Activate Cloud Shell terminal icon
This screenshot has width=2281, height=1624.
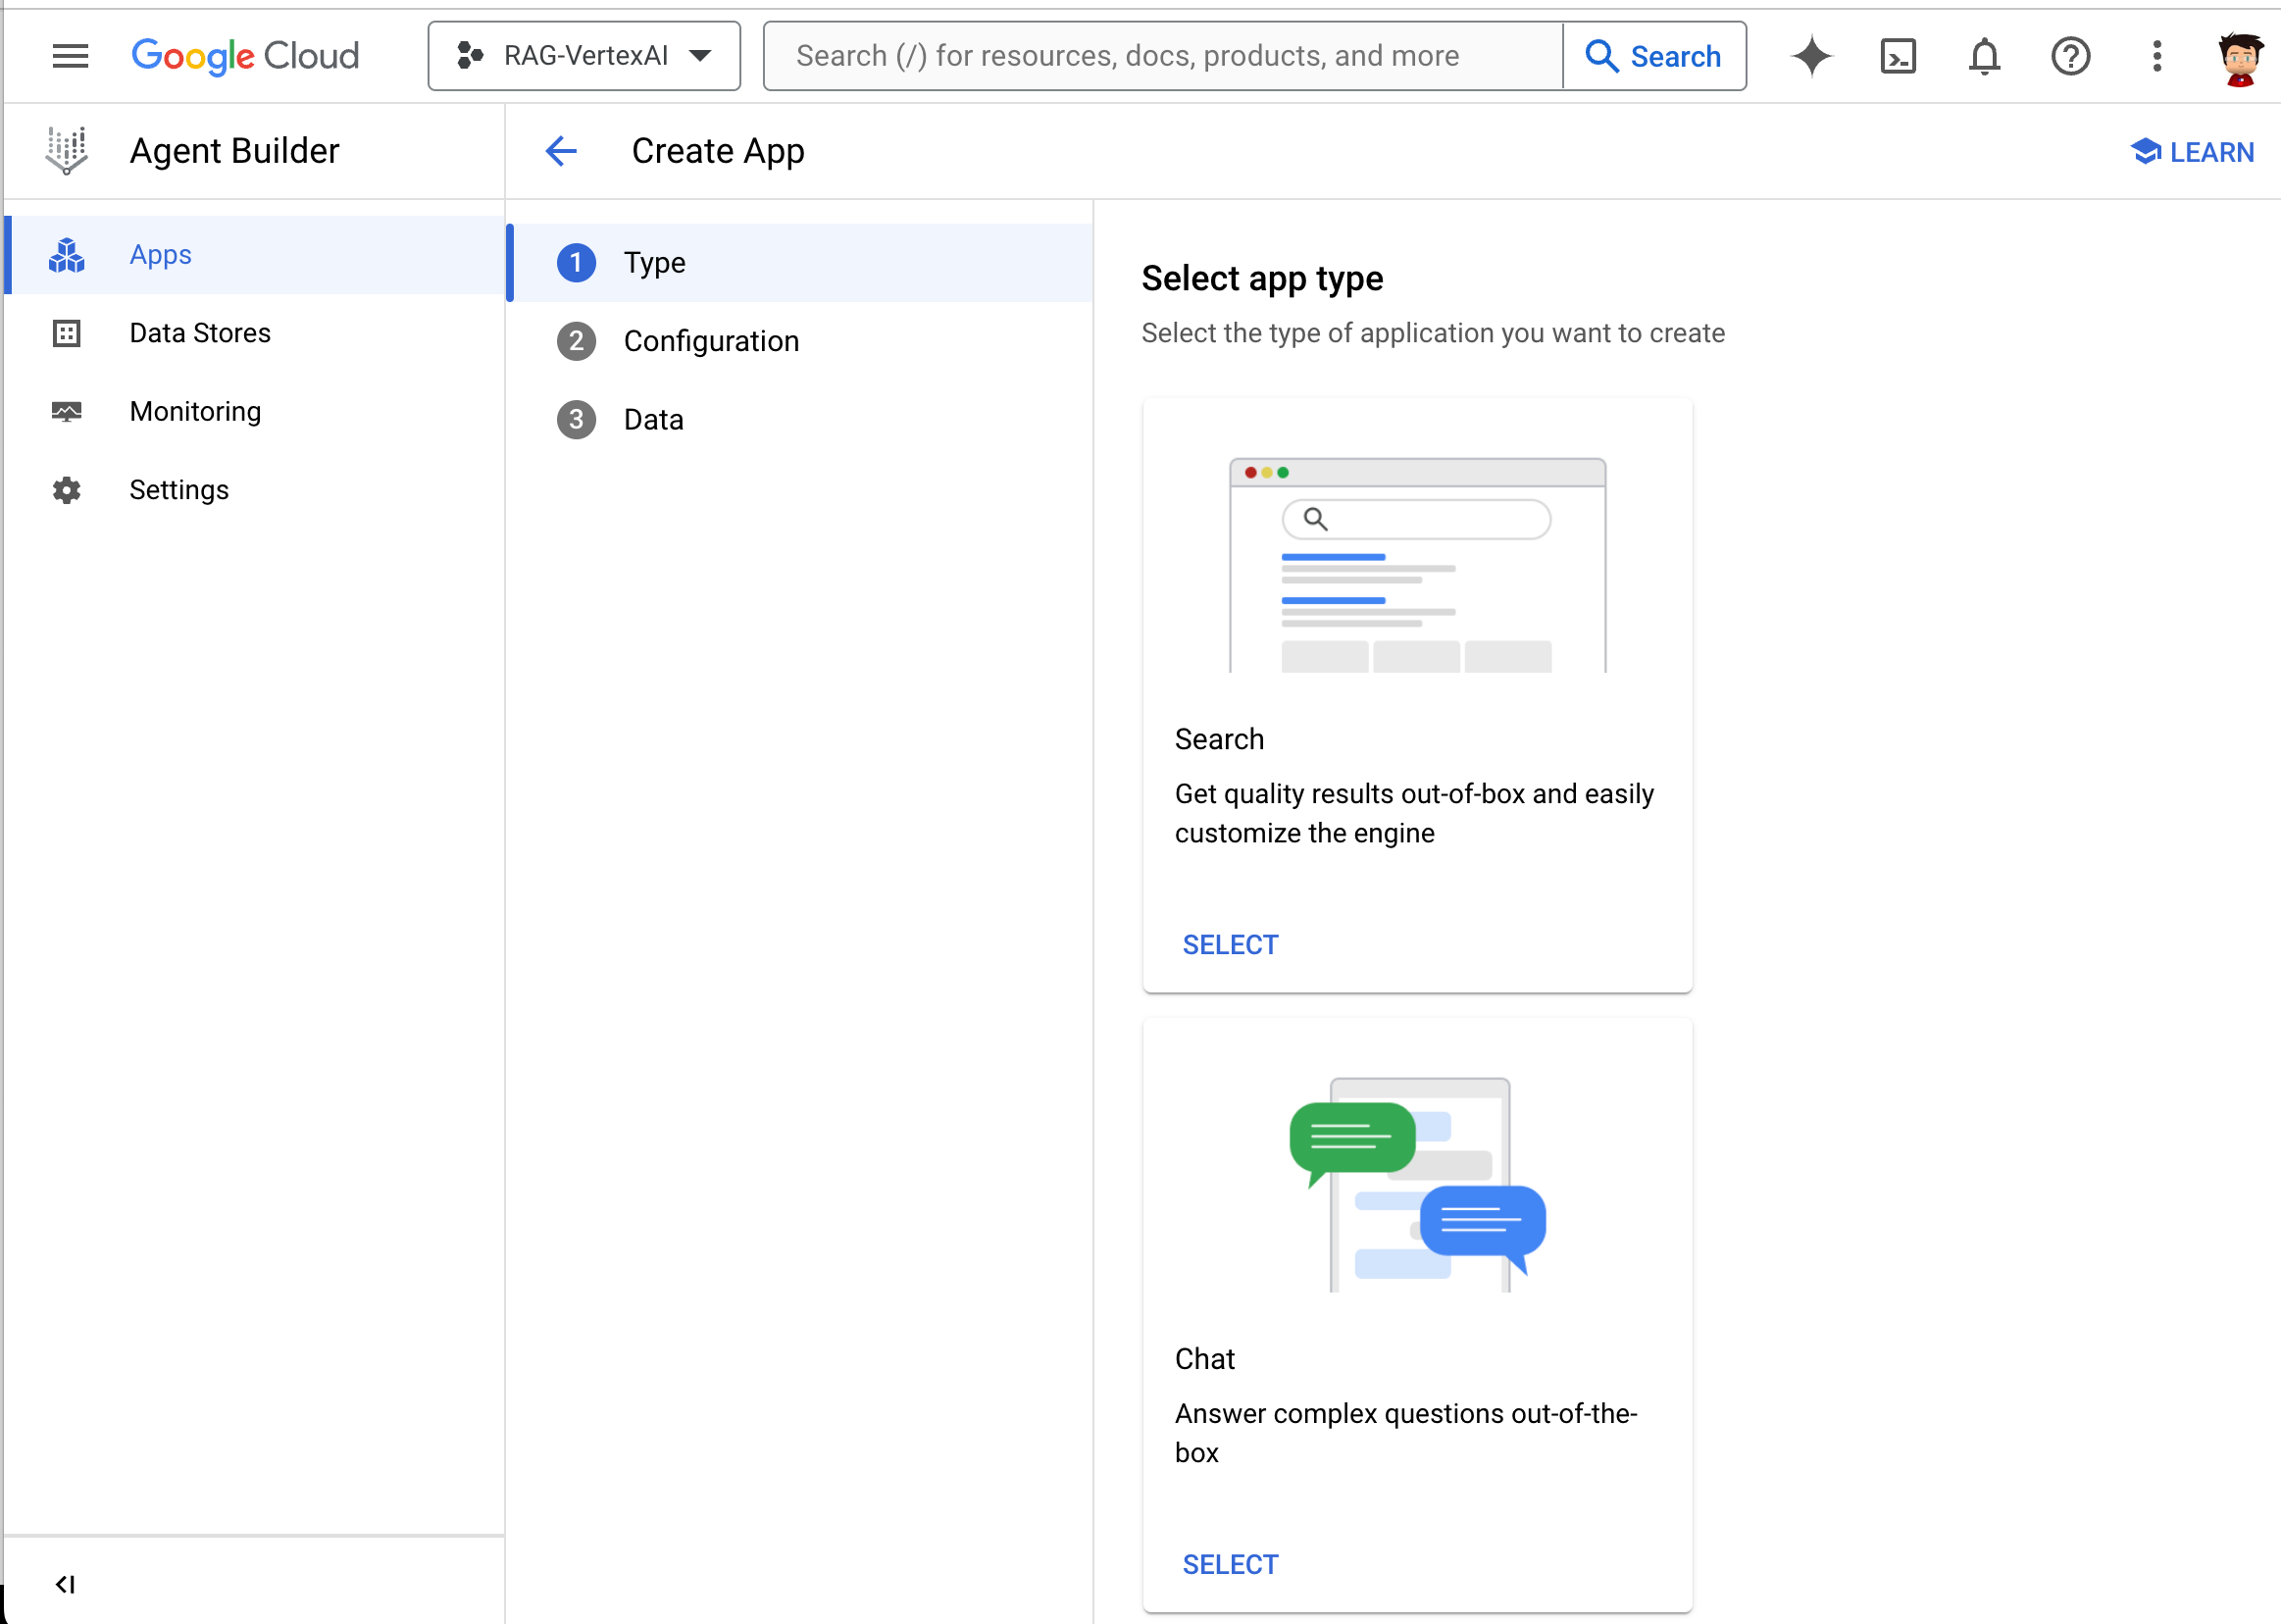point(1897,56)
